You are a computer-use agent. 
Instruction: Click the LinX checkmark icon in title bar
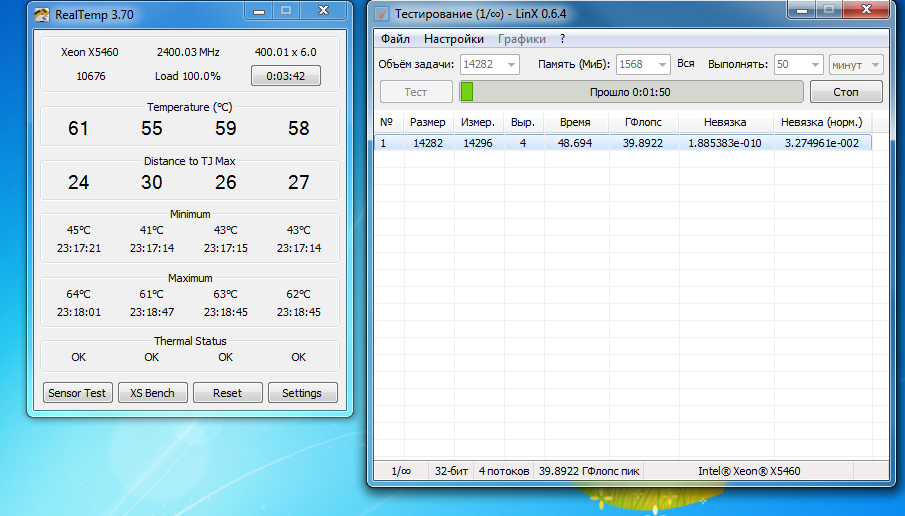pos(382,14)
